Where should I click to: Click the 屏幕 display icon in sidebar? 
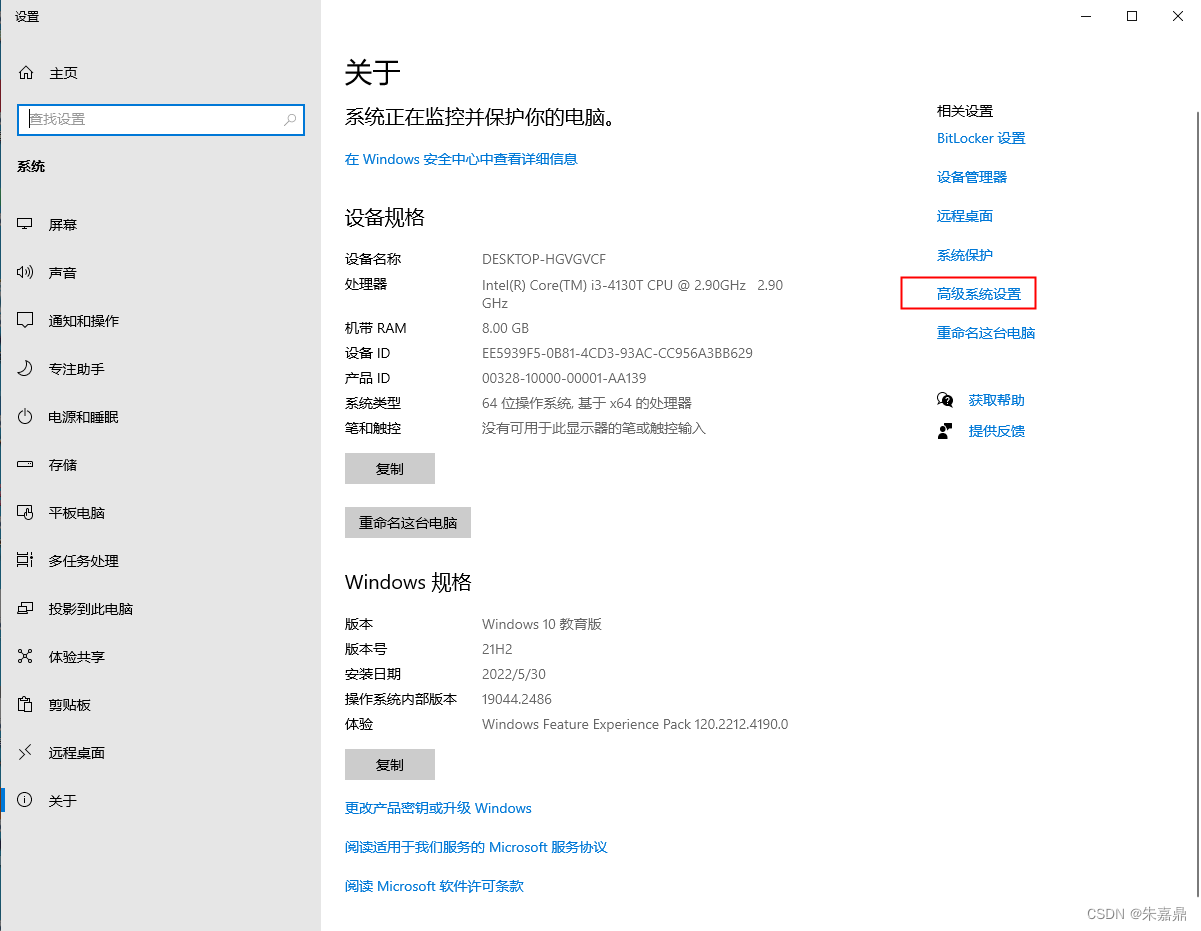[26, 225]
